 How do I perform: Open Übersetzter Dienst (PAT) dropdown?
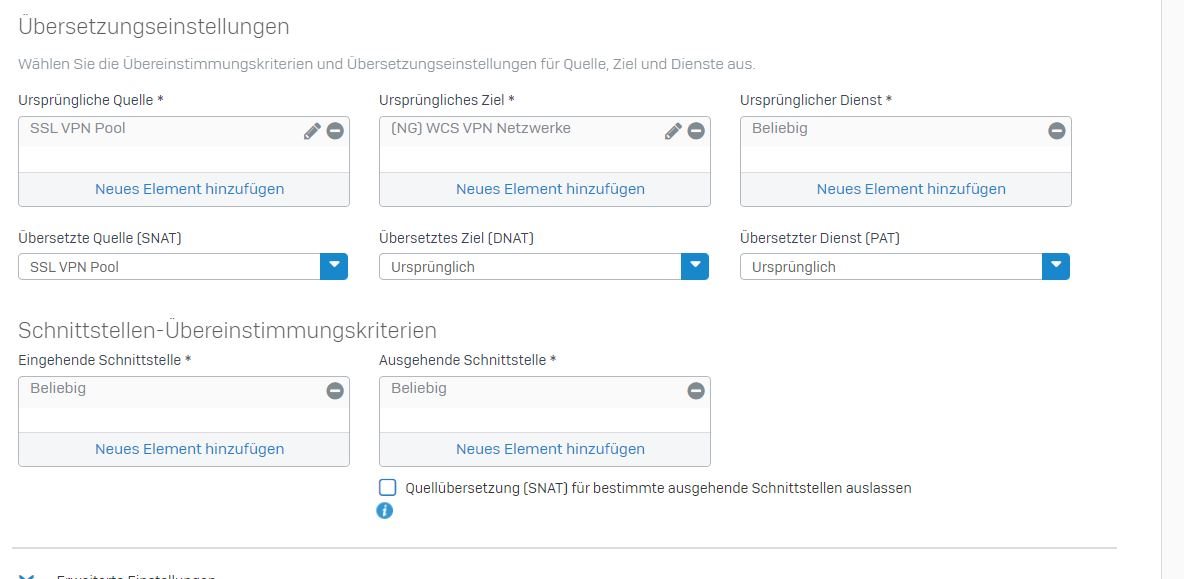pos(905,266)
